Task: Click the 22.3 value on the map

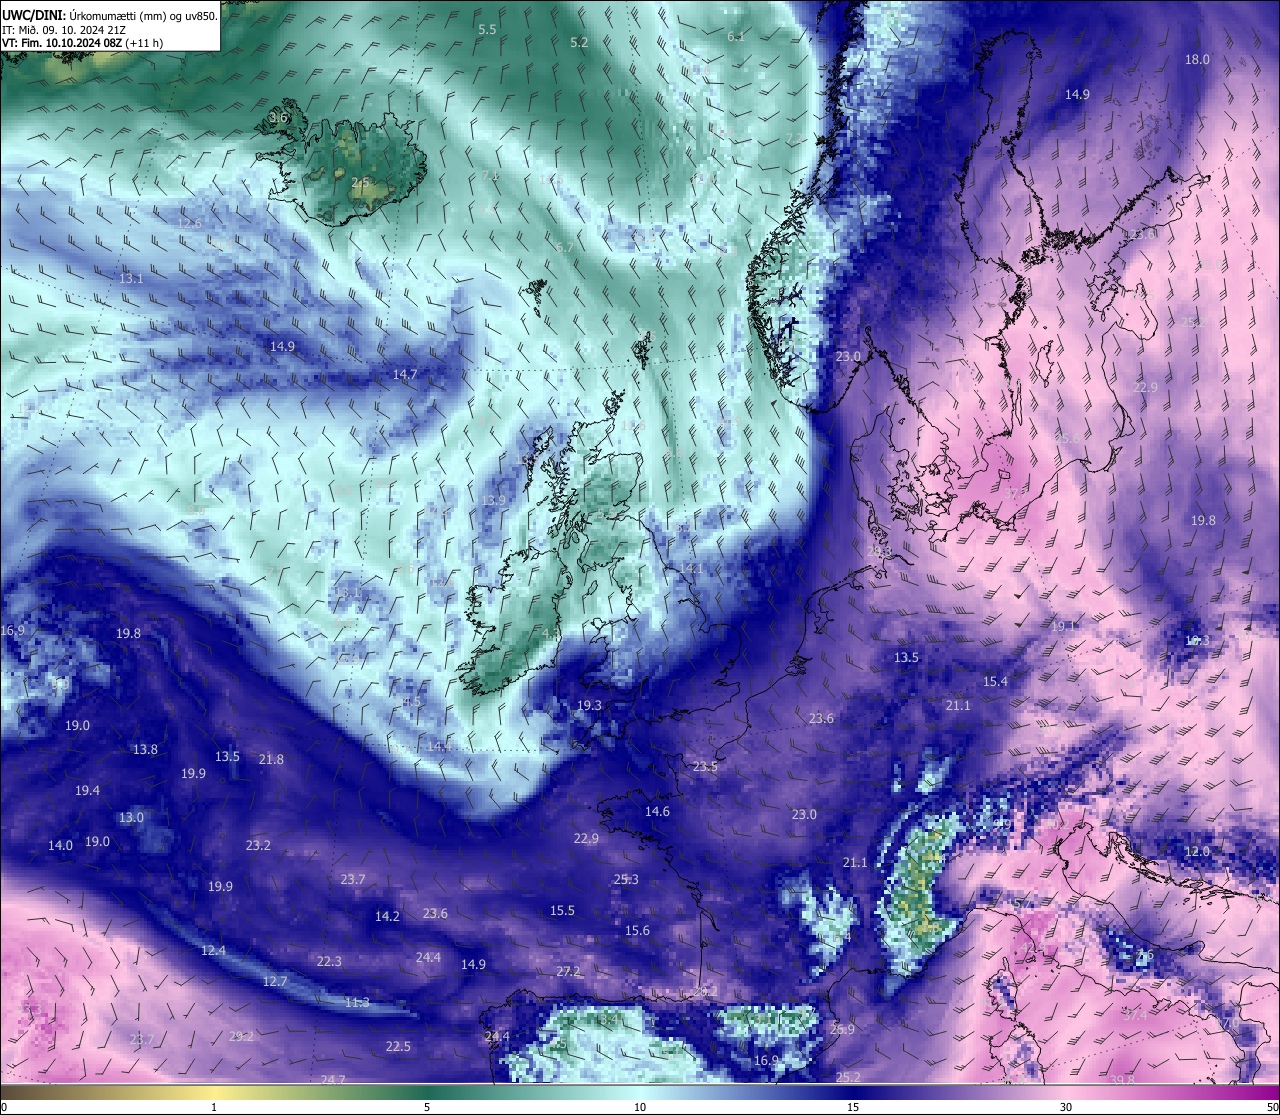Action: click(x=329, y=961)
